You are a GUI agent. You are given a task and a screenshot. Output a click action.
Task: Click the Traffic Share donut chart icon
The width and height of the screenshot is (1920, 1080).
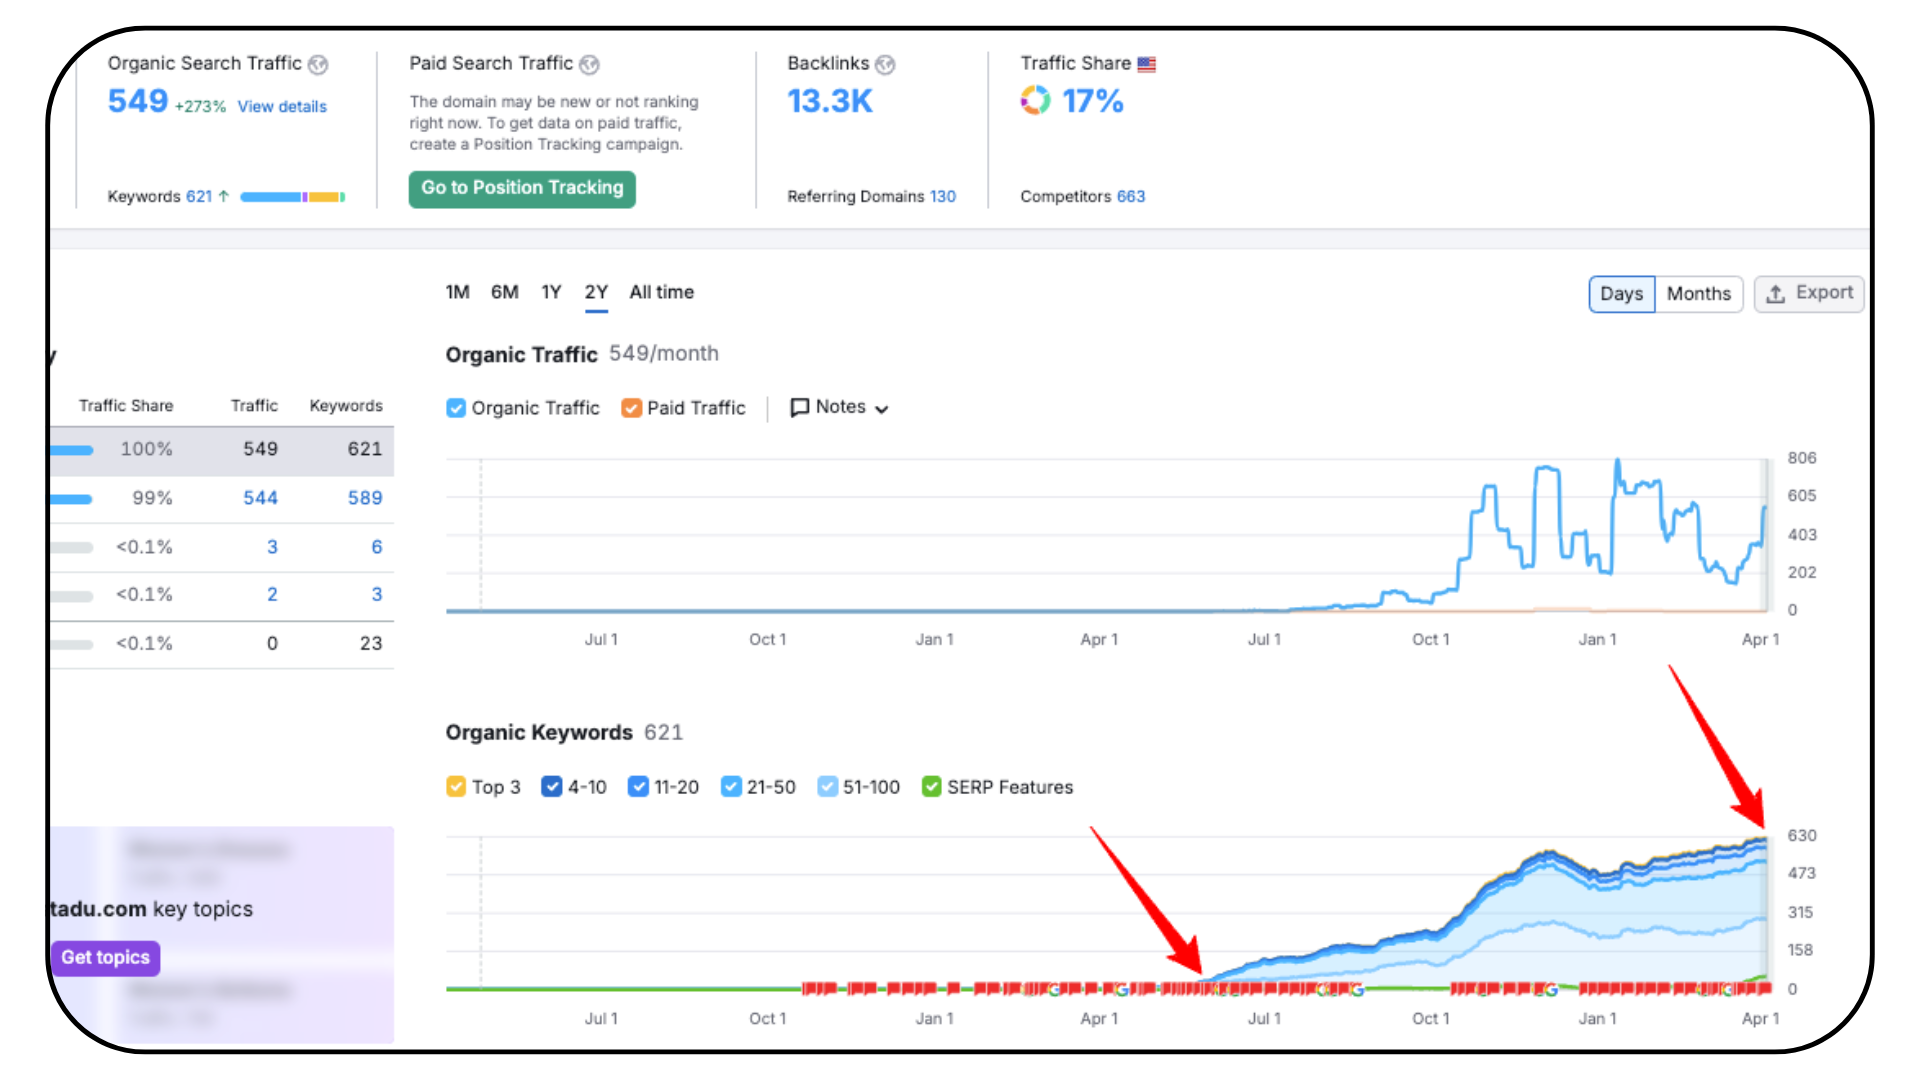1035,100
